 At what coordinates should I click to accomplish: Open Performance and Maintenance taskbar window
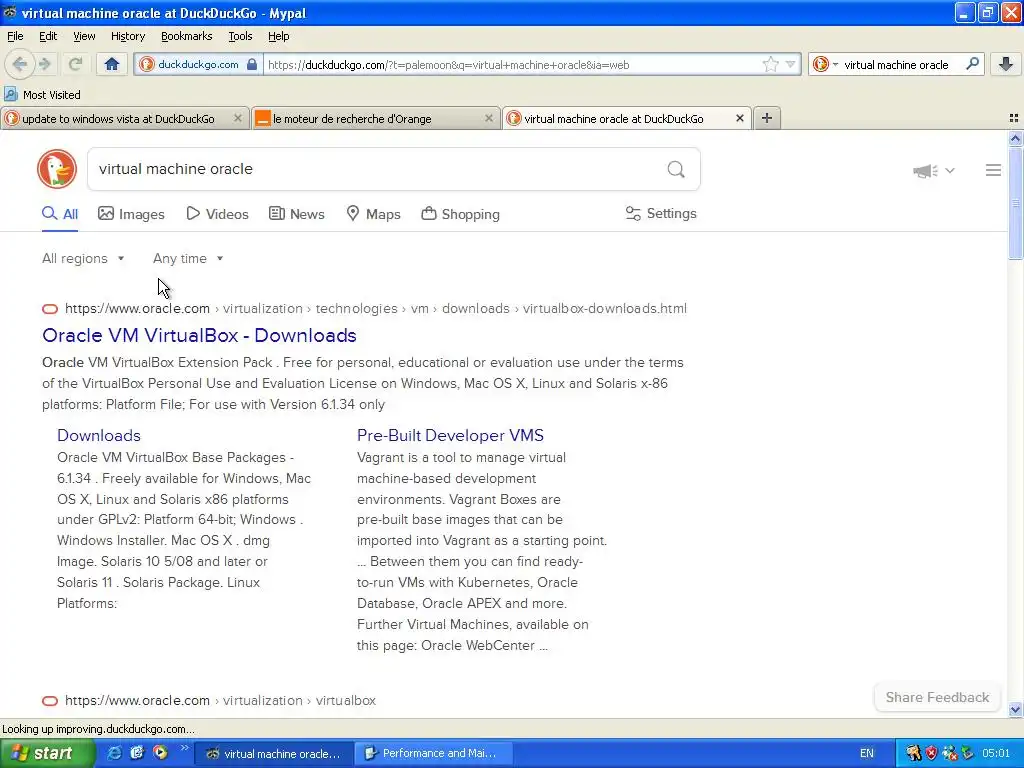(434, 753)
